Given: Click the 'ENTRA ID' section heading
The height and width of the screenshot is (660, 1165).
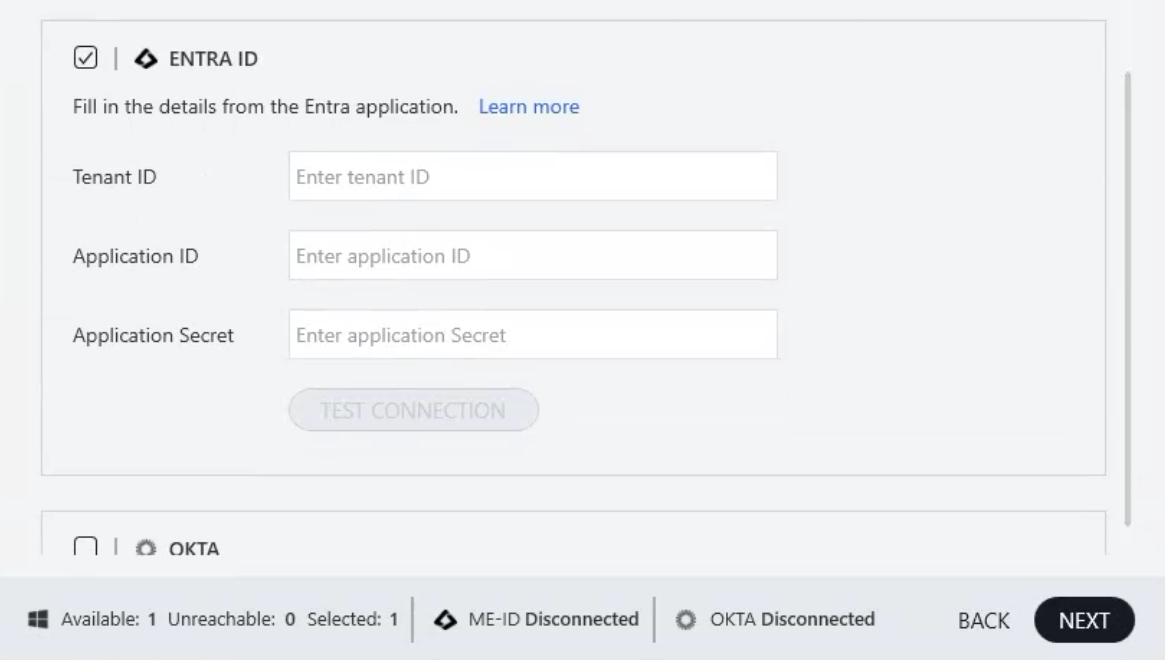Looking at the screenshot, I should click(213, 59).
